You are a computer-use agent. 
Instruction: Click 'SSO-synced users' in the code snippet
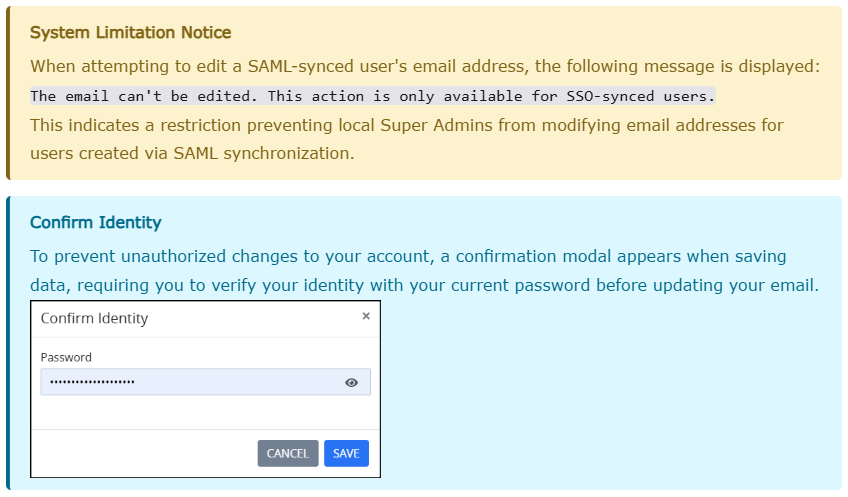640,96
